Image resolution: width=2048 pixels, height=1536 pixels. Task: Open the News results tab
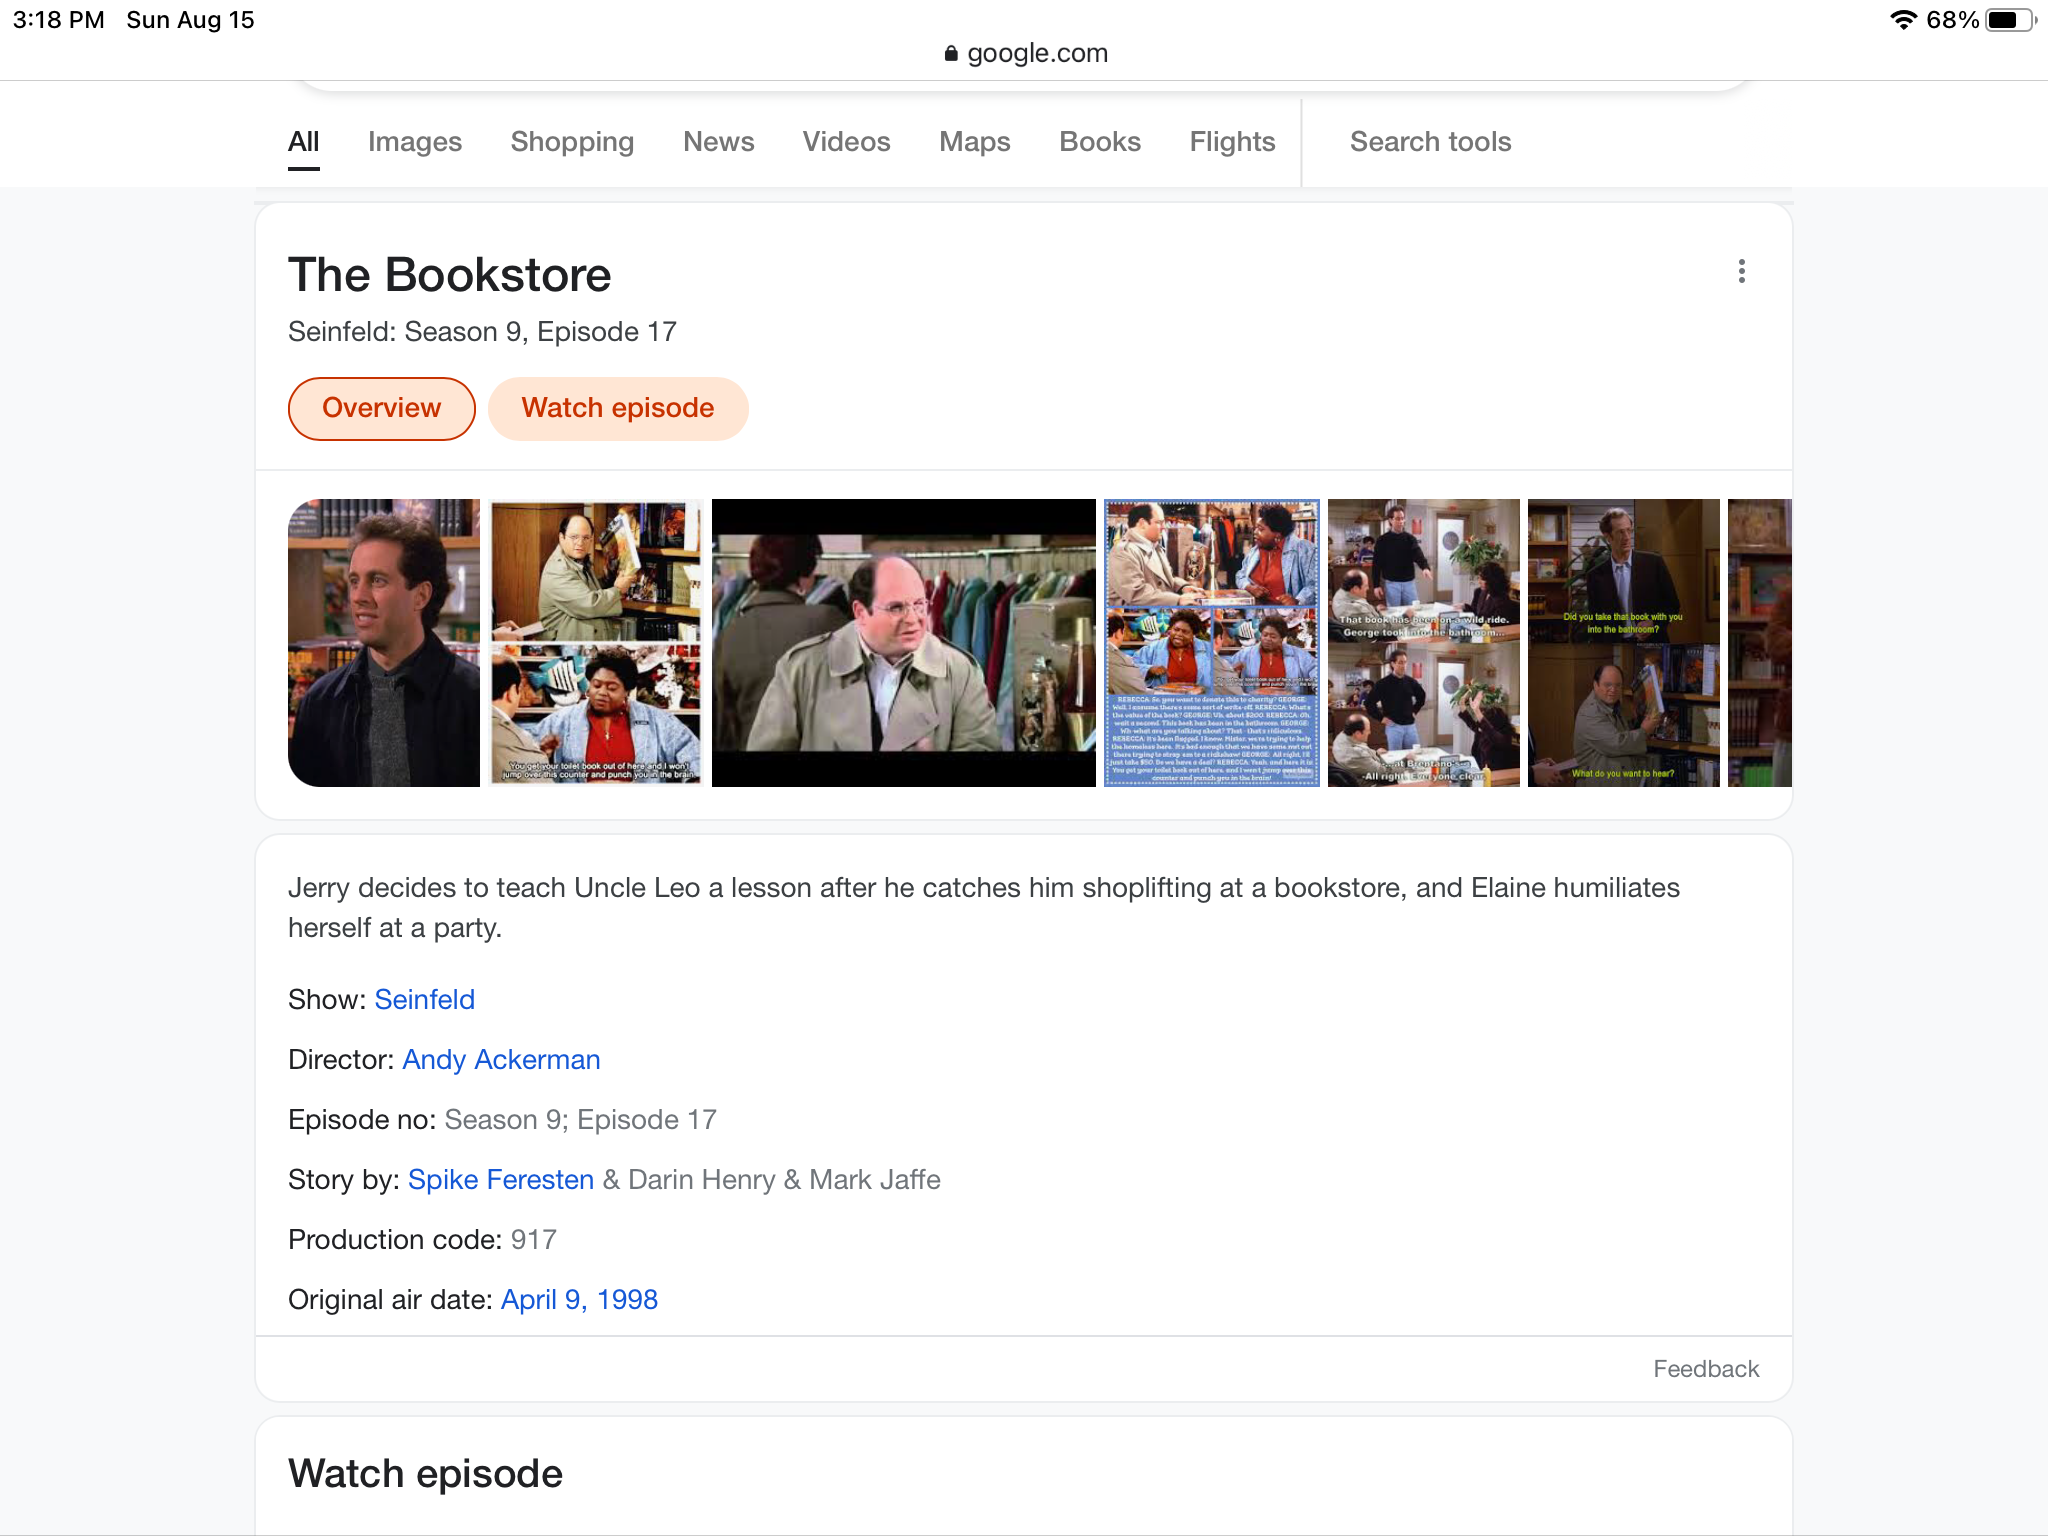click(718, 142)
